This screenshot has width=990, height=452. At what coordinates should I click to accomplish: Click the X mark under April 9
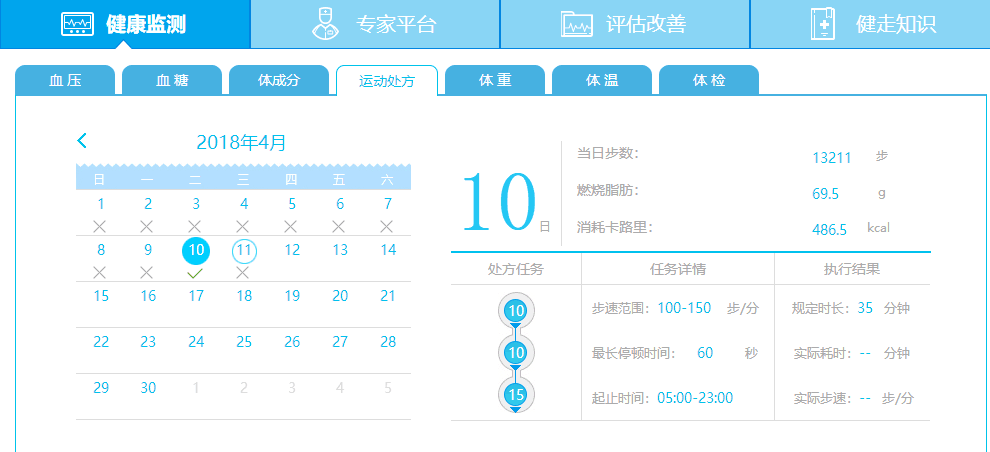147,272
